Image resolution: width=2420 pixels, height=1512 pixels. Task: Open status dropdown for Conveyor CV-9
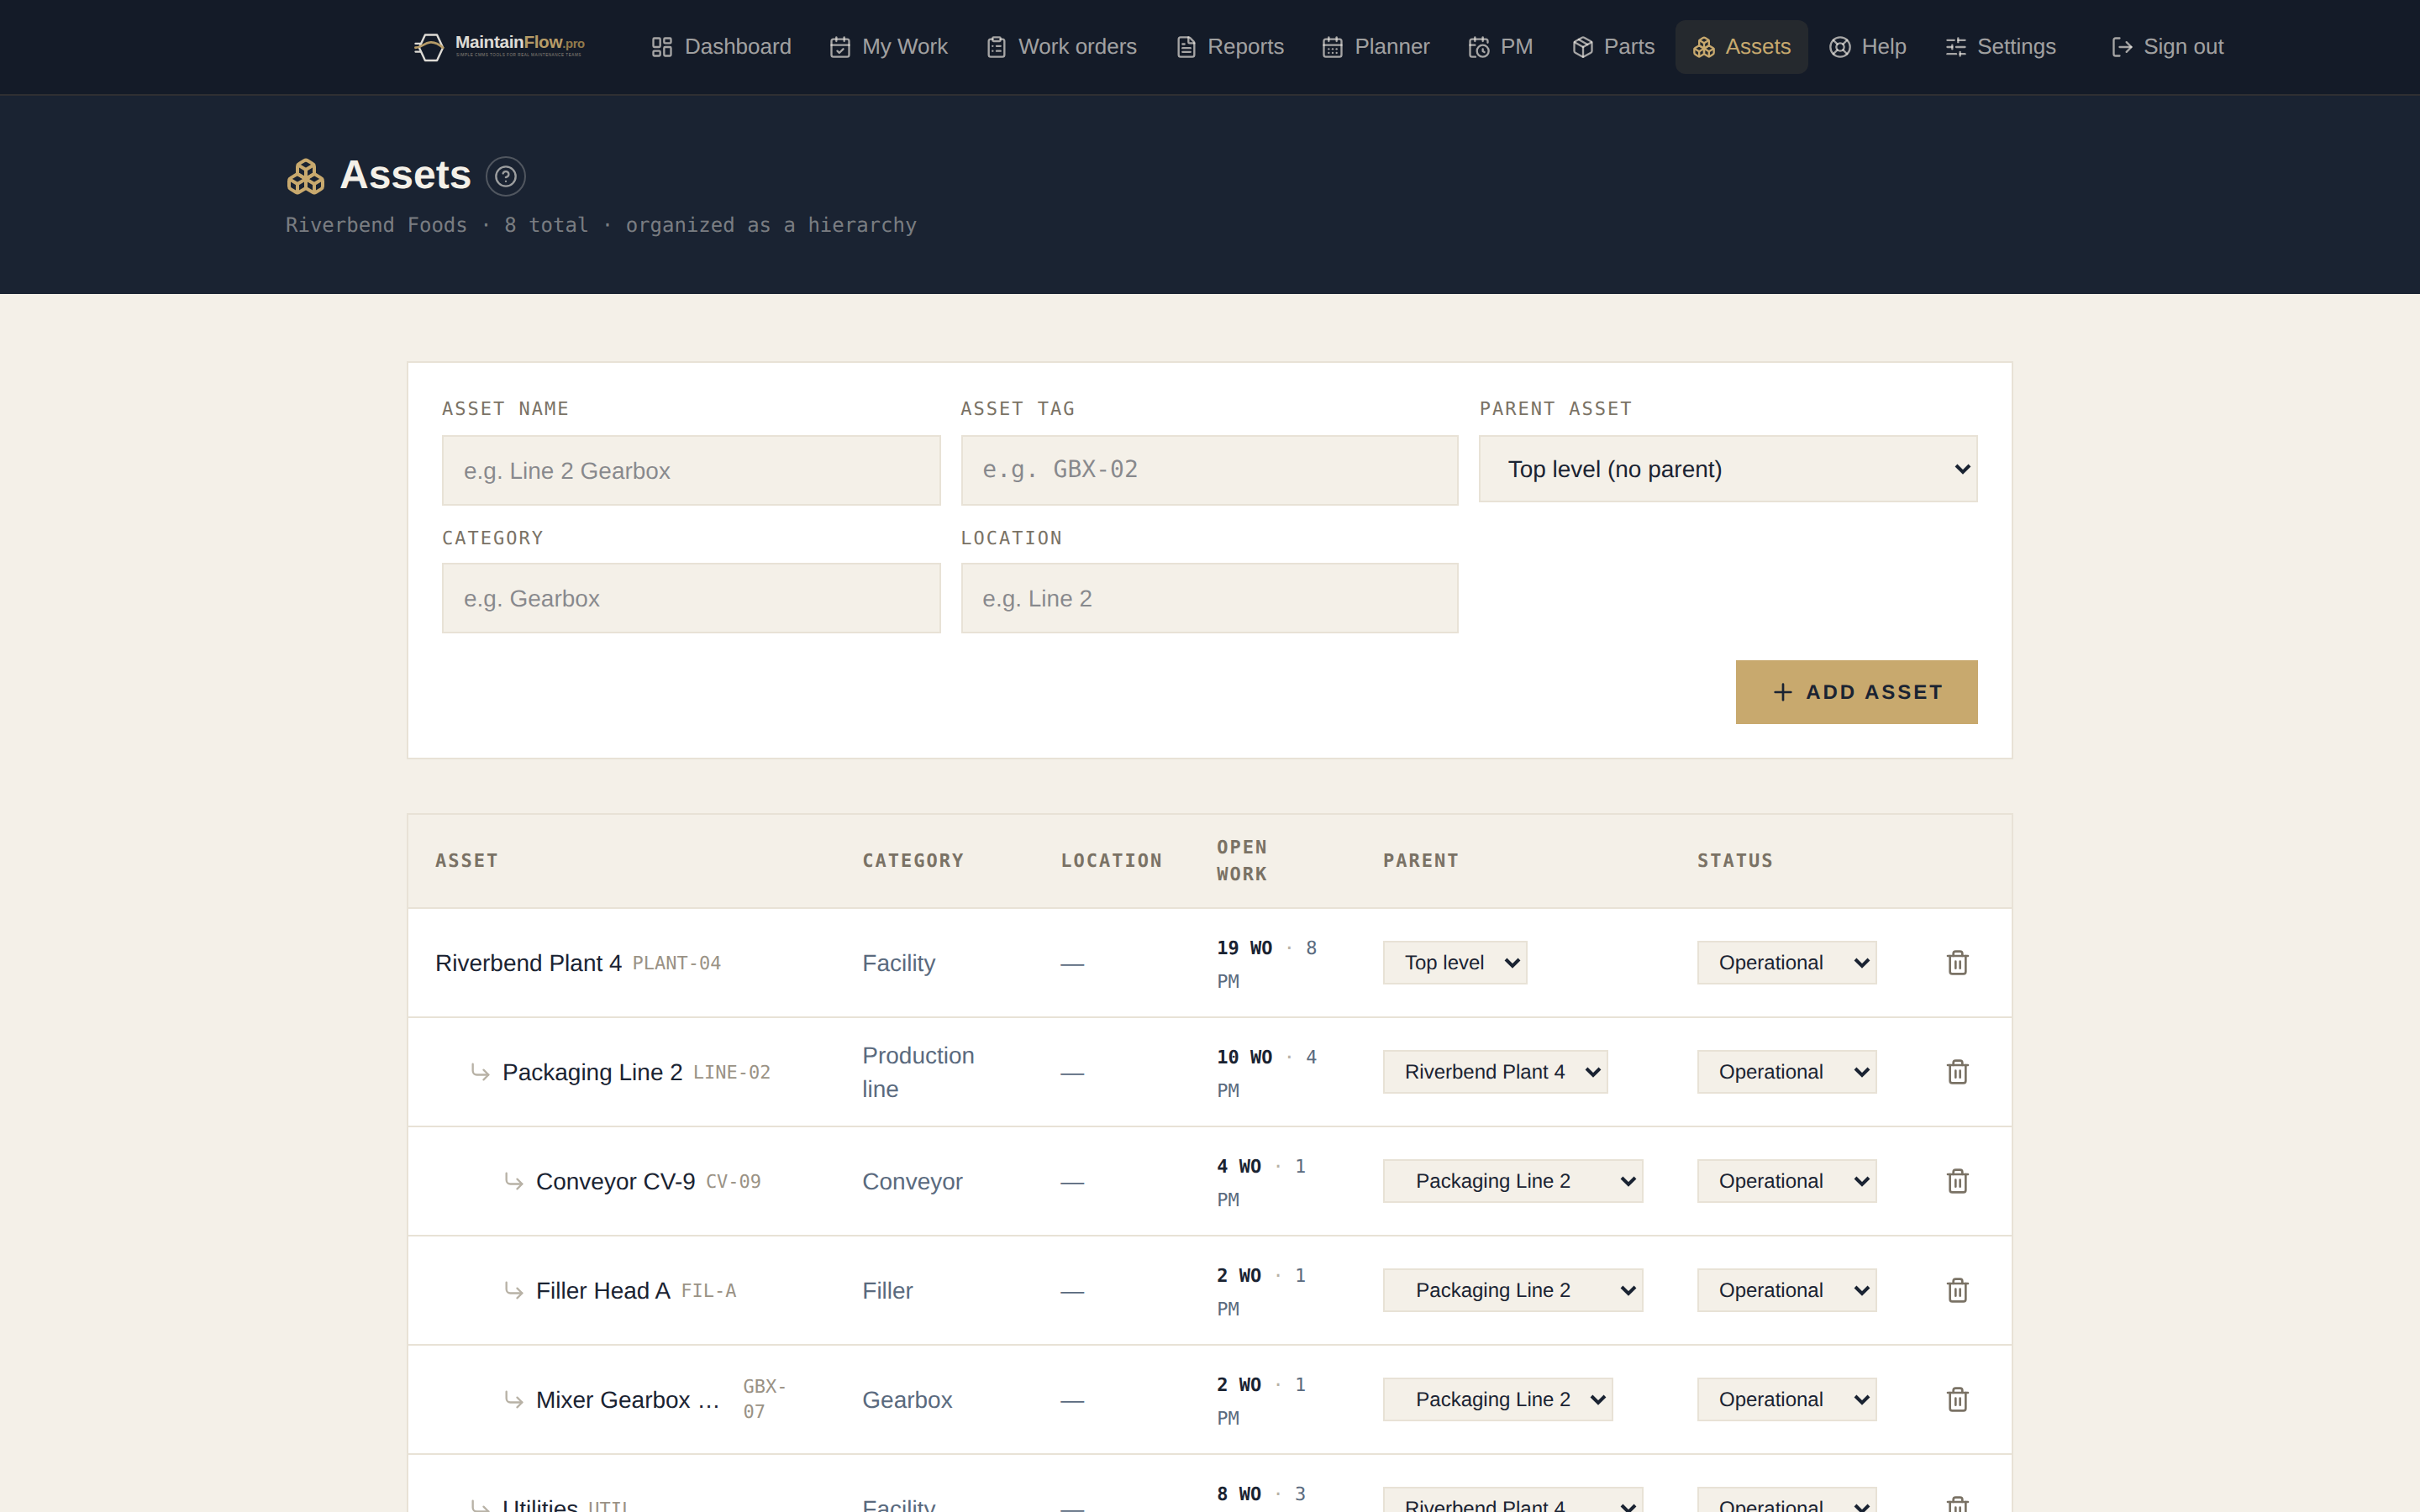point(1786,1180)
